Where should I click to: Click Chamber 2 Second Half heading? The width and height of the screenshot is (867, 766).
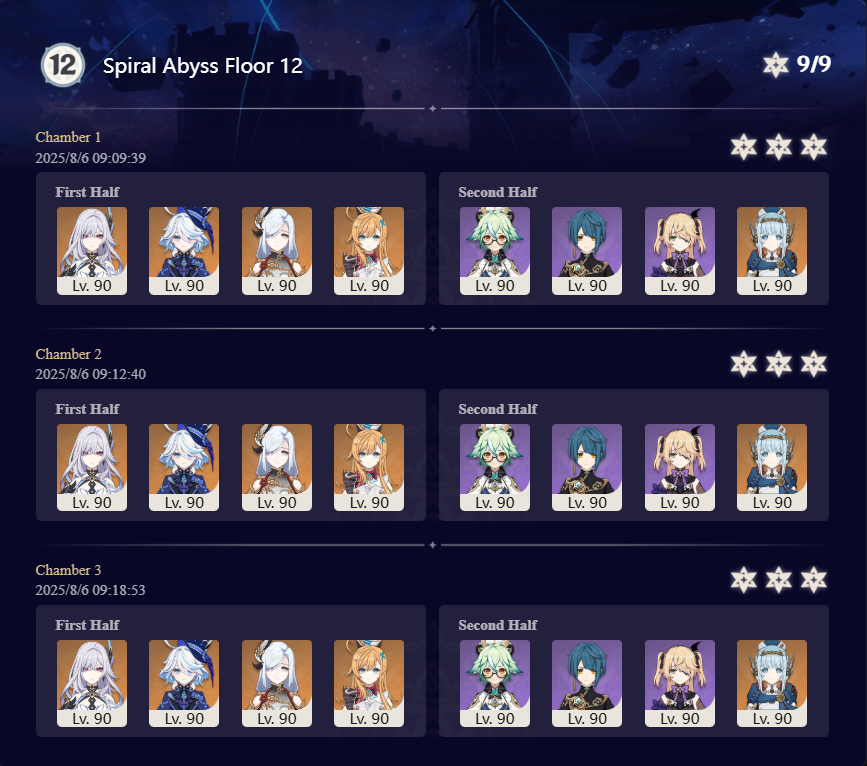[x=498, y=409]
